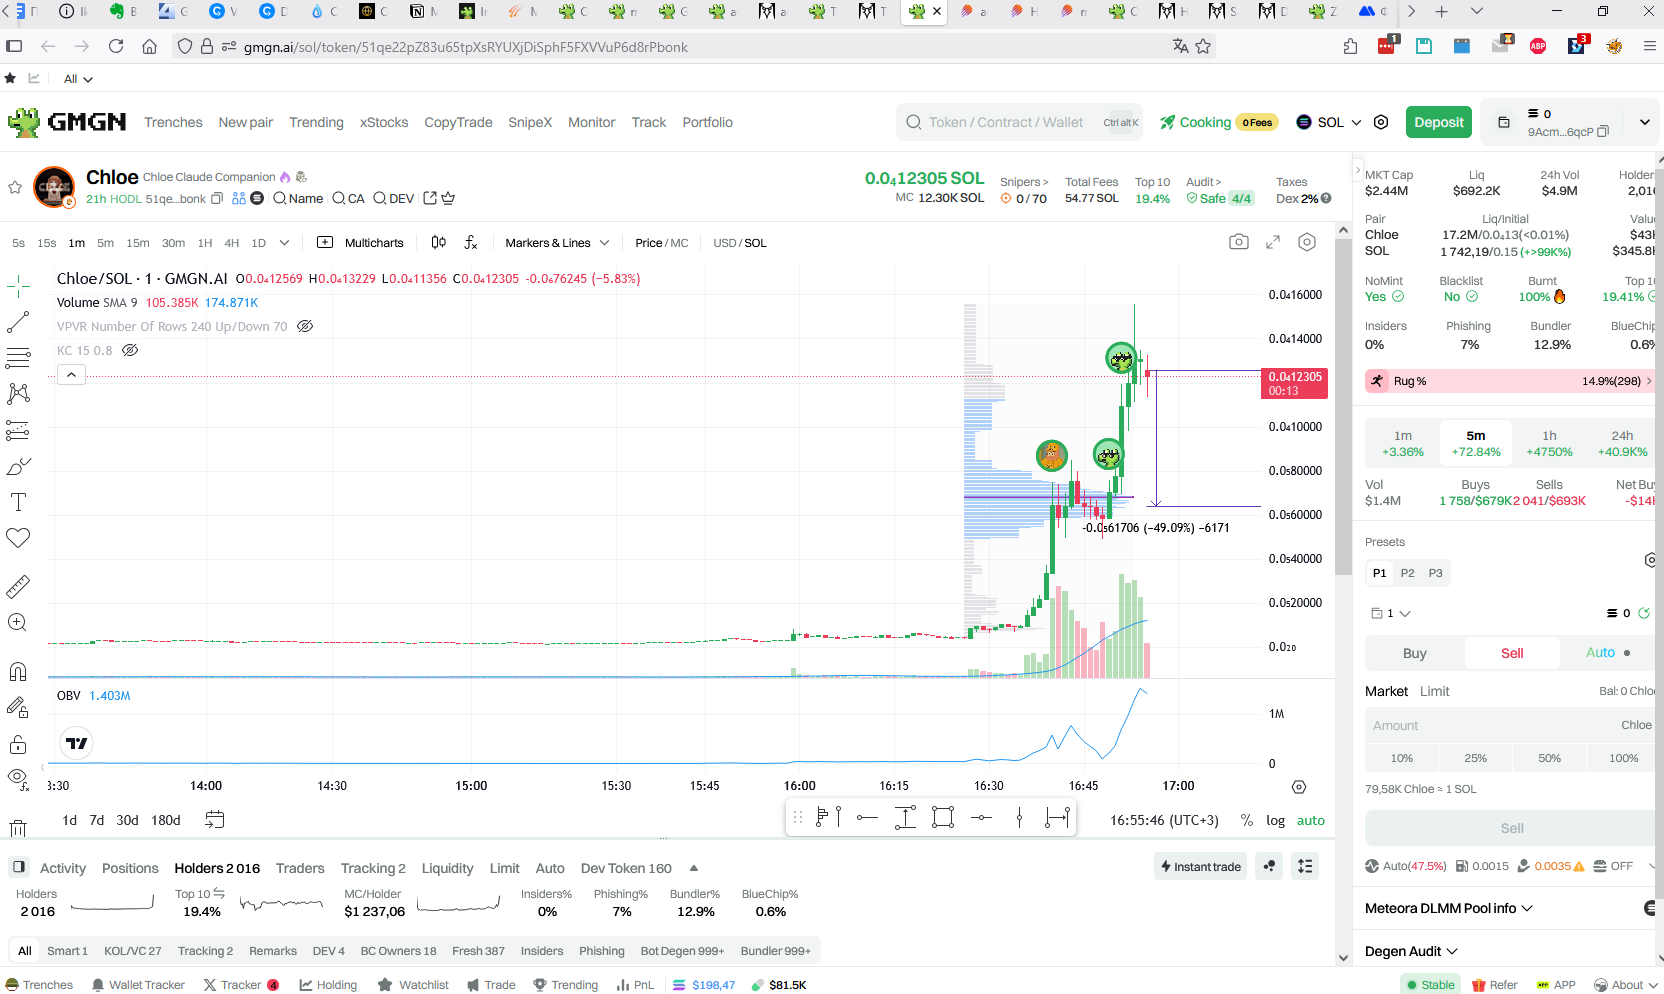Select the text annotation tool
The image size is (1664, 994).
(x=18, y=502)
